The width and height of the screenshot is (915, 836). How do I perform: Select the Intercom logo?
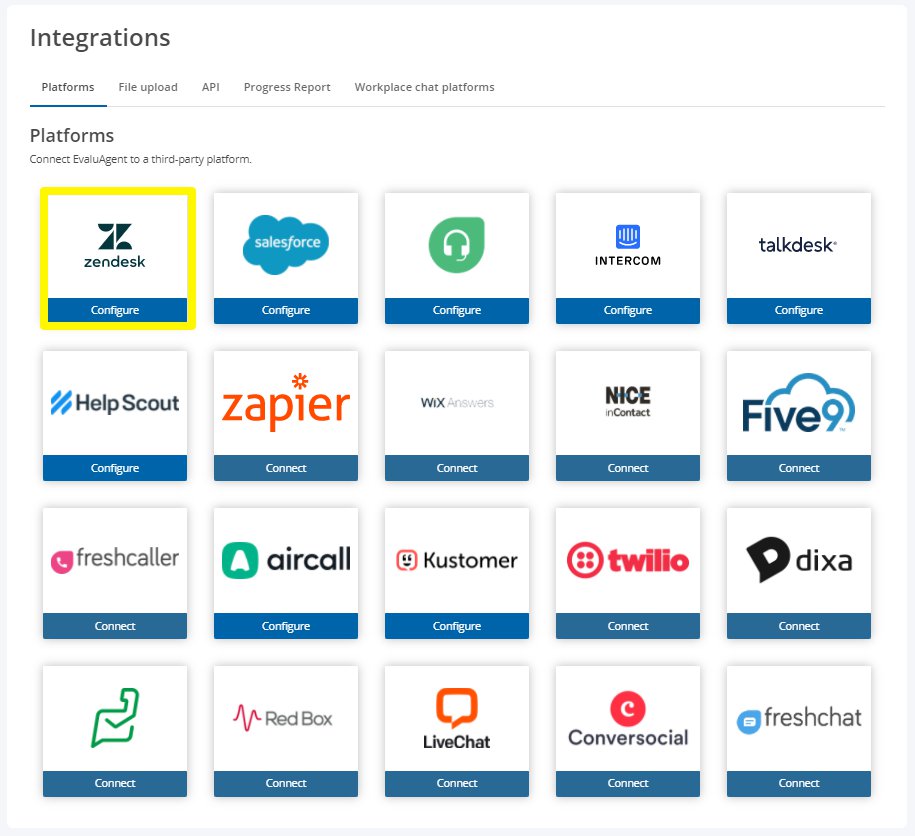pyautogui.click(x=628, y=246)
